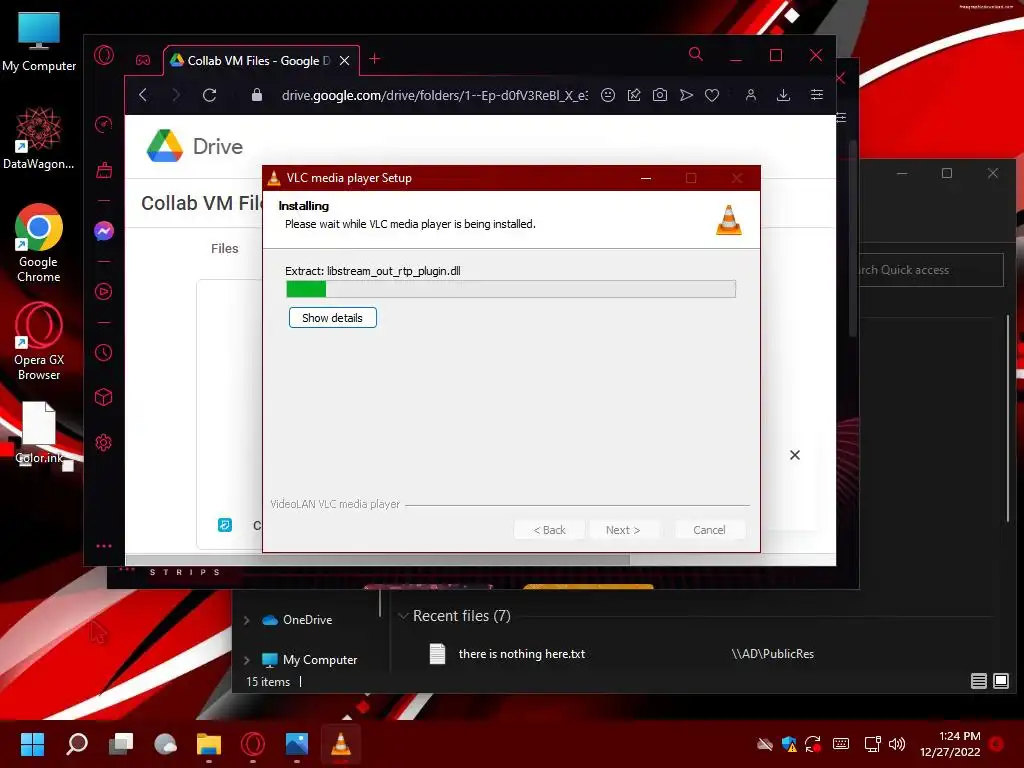The width and height of the screenshot is (1024, 768).
Task: Open Opera downloads arrow icon
Action: click(784, 95)
